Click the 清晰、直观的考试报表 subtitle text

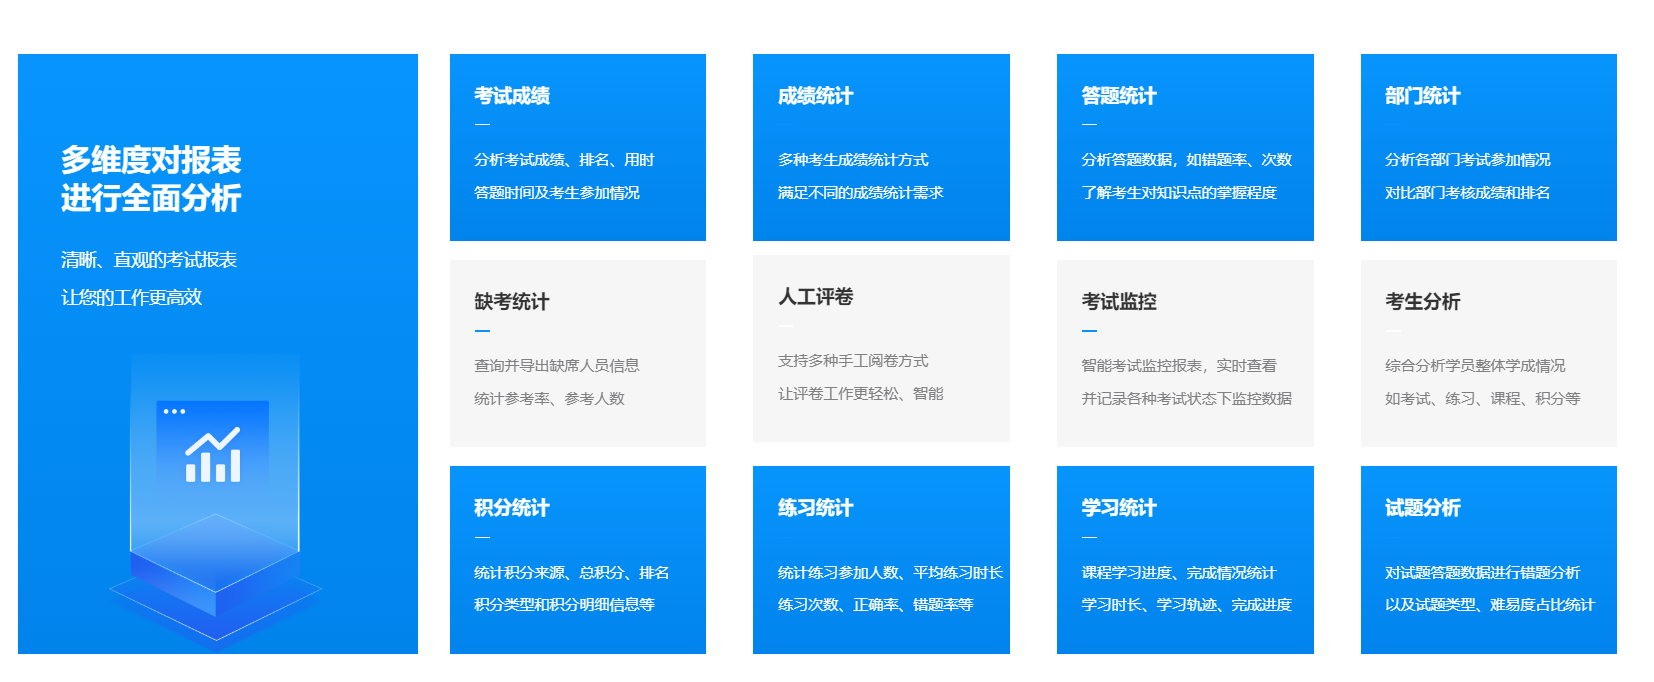tap(149, 260)
